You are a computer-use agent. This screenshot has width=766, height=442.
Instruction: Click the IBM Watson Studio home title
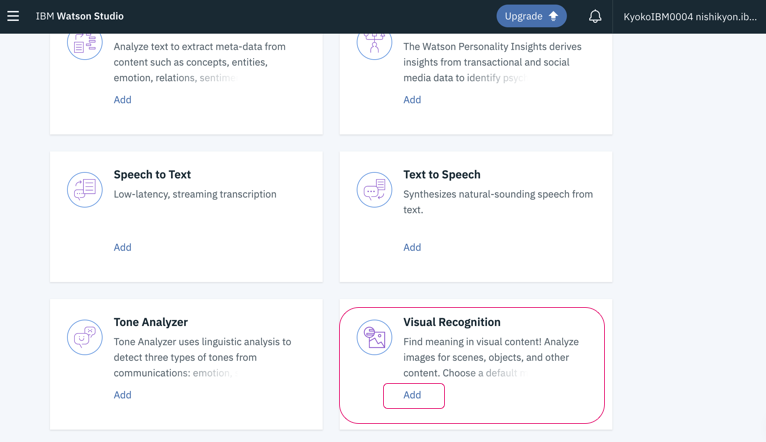(x=79, y=16)
